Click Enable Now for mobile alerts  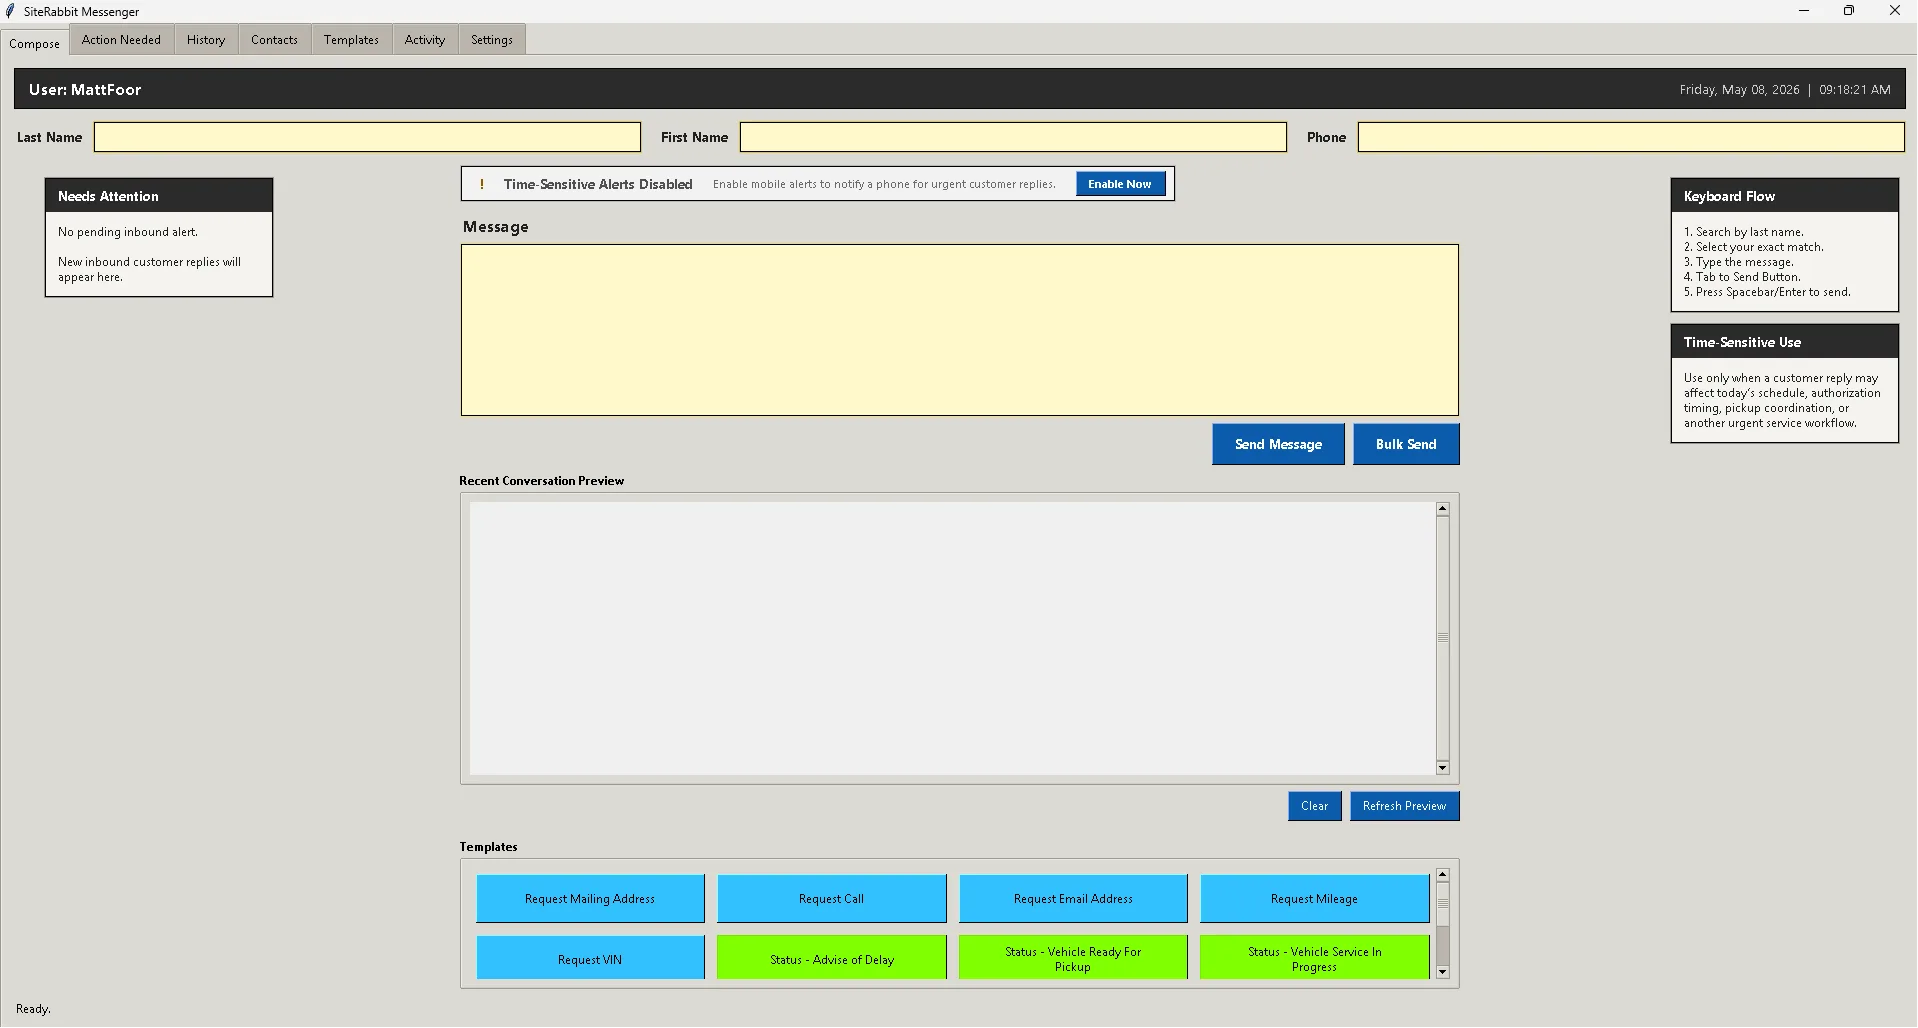(1120, 184)
